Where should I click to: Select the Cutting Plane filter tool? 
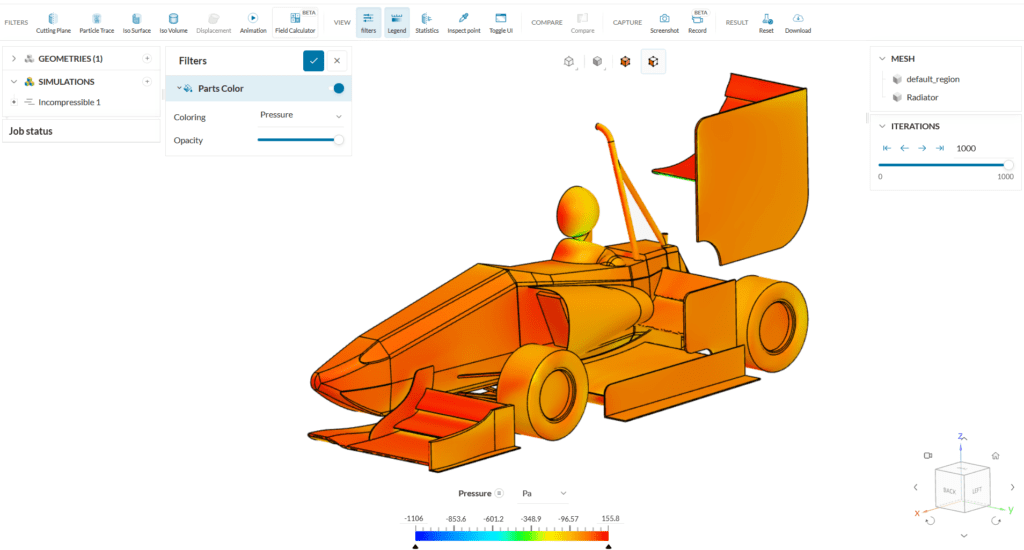pos(53,22)
